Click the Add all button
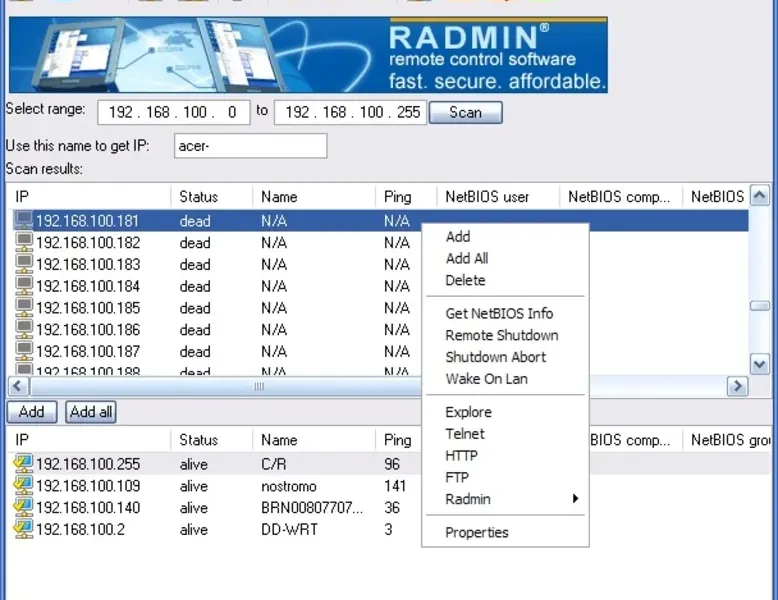The height and width of the screenshot is (600, 778). (x=91, y=412)
